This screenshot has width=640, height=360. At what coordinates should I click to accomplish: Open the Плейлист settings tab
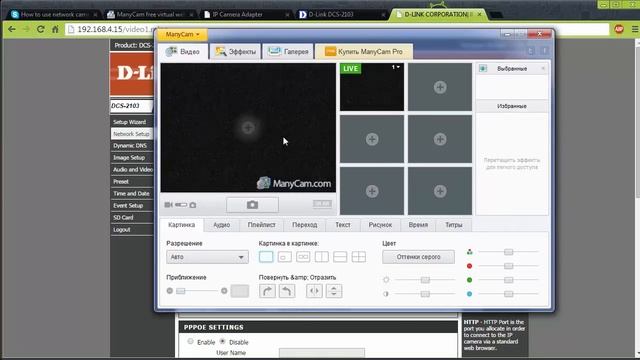pos(261,225)
